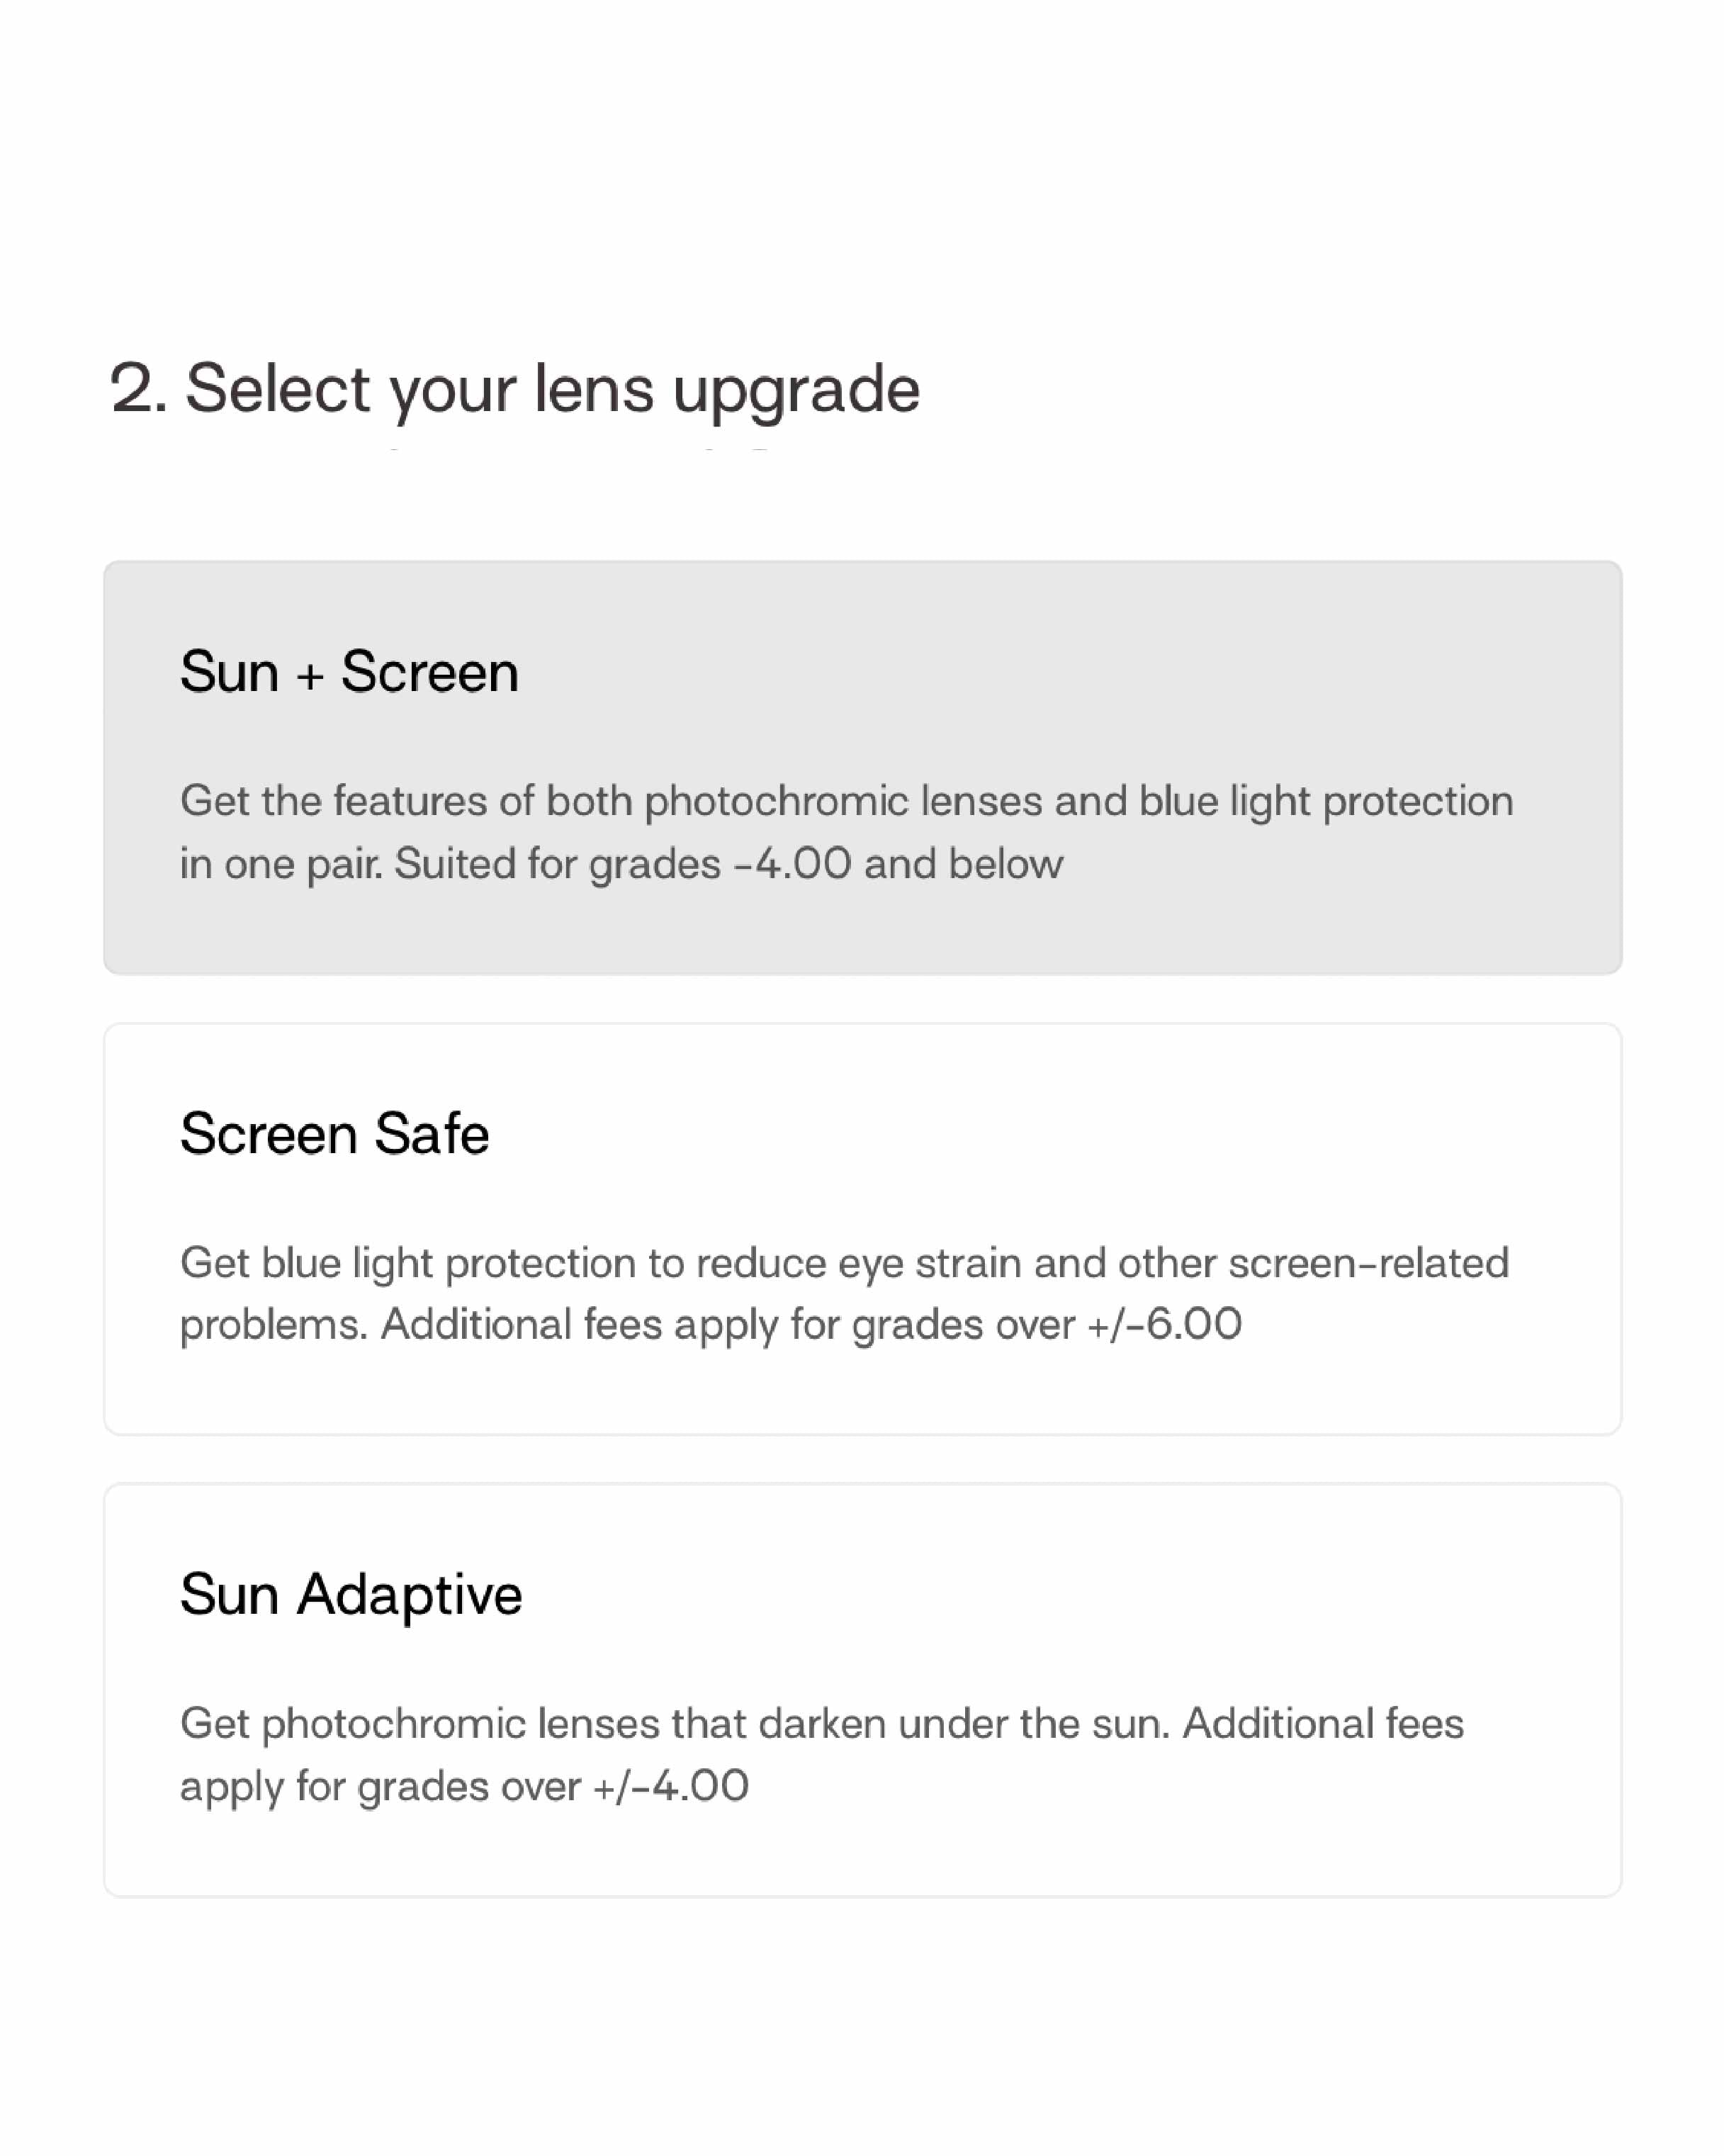The image size is (1724, 2156).
Task: Click the "Screen Safe" card title
Action: (x=334, y=1133)
